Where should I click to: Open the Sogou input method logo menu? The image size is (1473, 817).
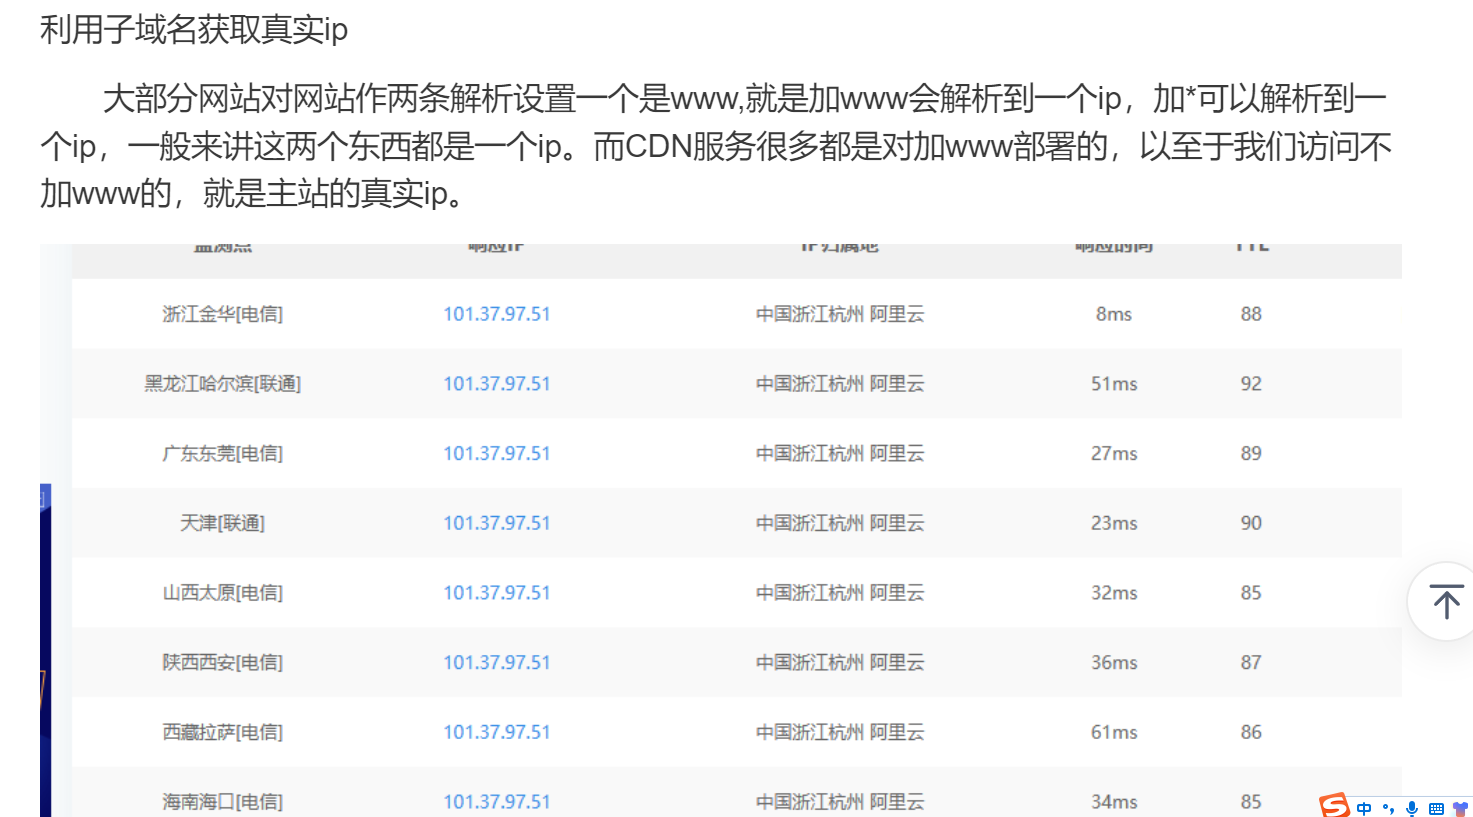(1334, 805)
